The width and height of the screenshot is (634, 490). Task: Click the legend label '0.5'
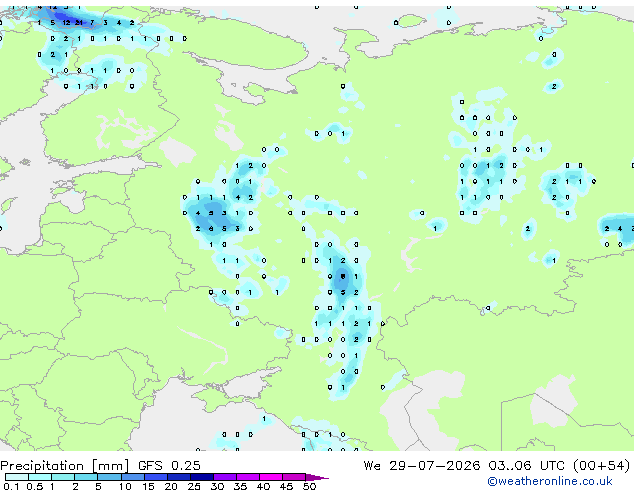coord(34,486)
